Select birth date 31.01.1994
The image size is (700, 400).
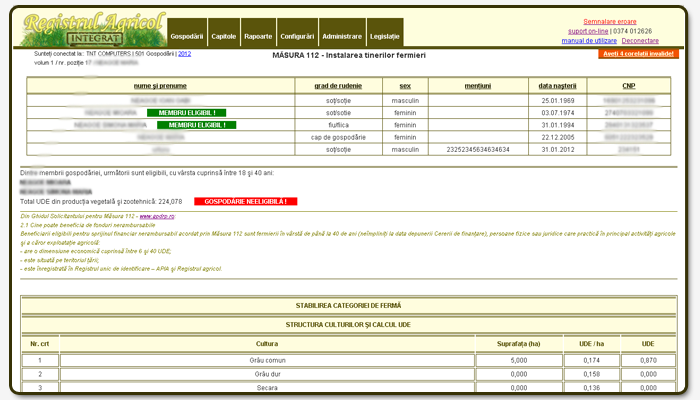(x=558, y=125)
